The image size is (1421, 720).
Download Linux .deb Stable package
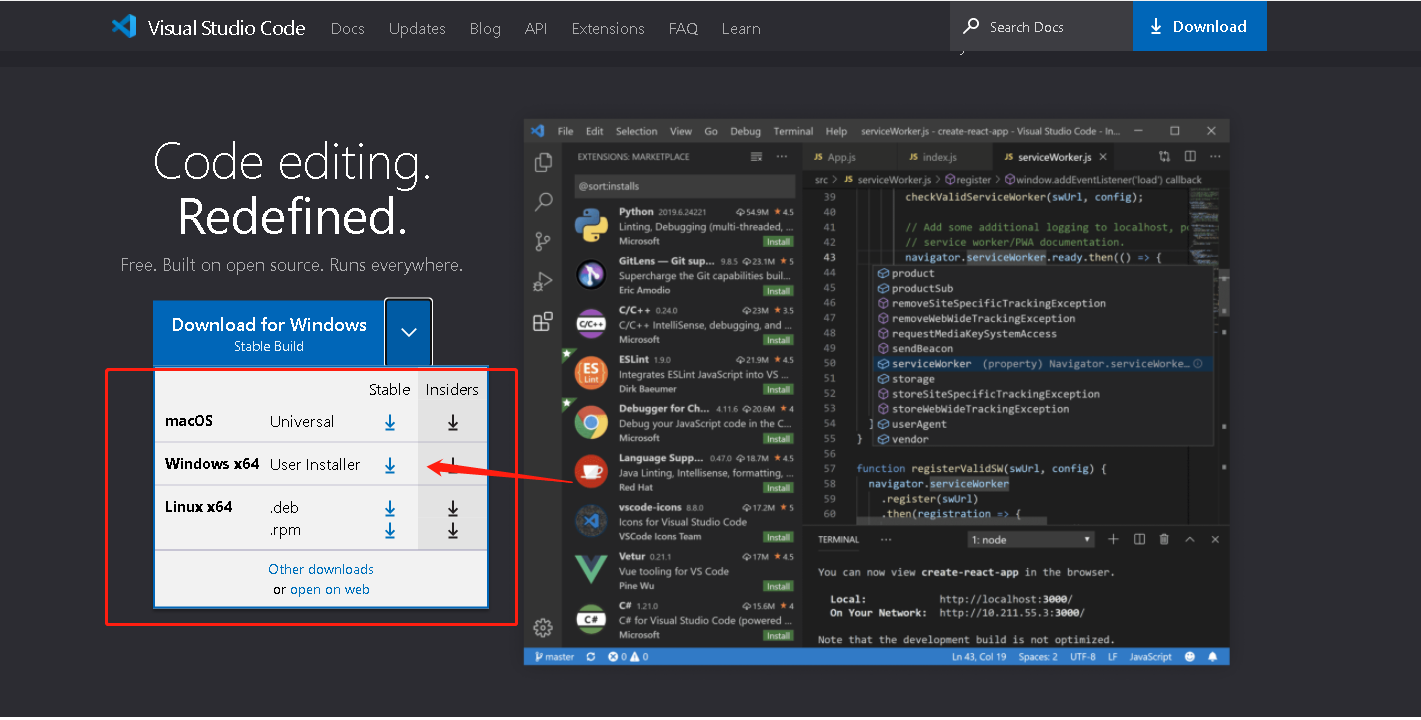390,508
